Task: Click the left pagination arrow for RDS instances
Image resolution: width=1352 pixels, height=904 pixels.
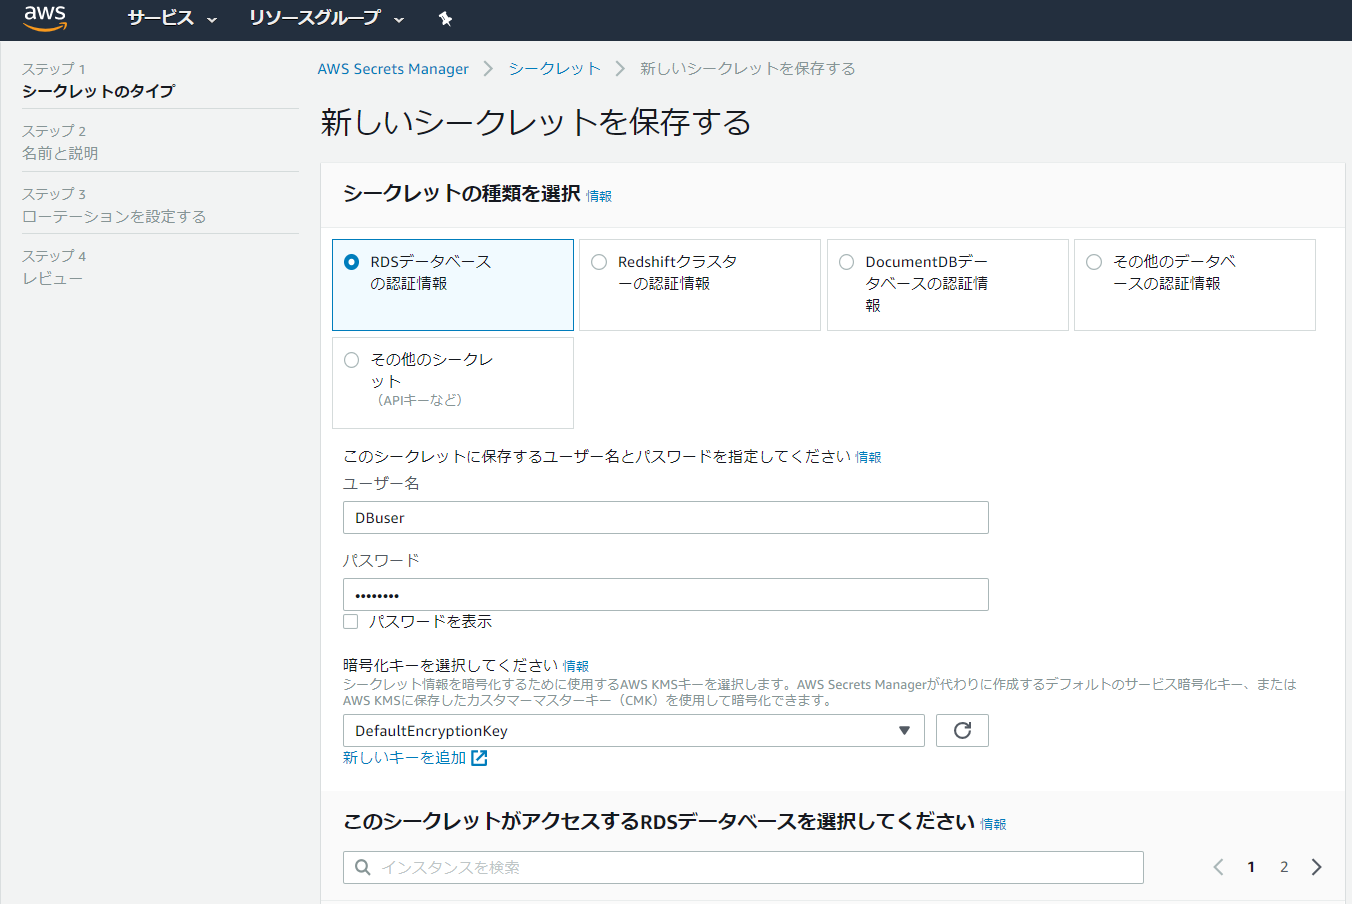Action: (1218, 866)
